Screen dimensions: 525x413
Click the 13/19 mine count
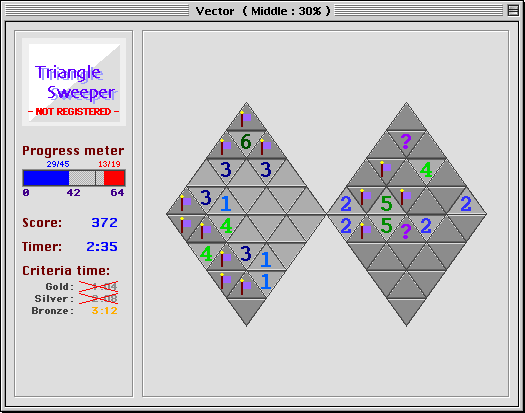(x=109, y=164)
